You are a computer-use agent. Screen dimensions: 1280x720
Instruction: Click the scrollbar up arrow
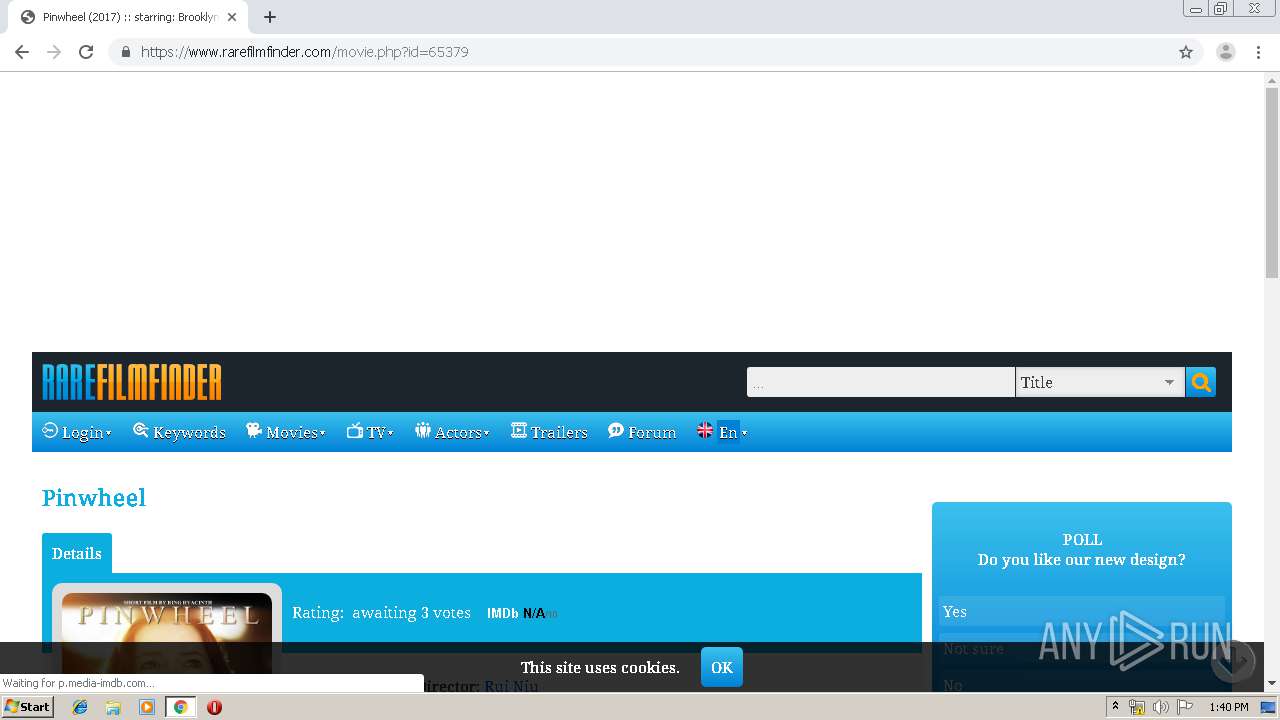(1272, 80)
